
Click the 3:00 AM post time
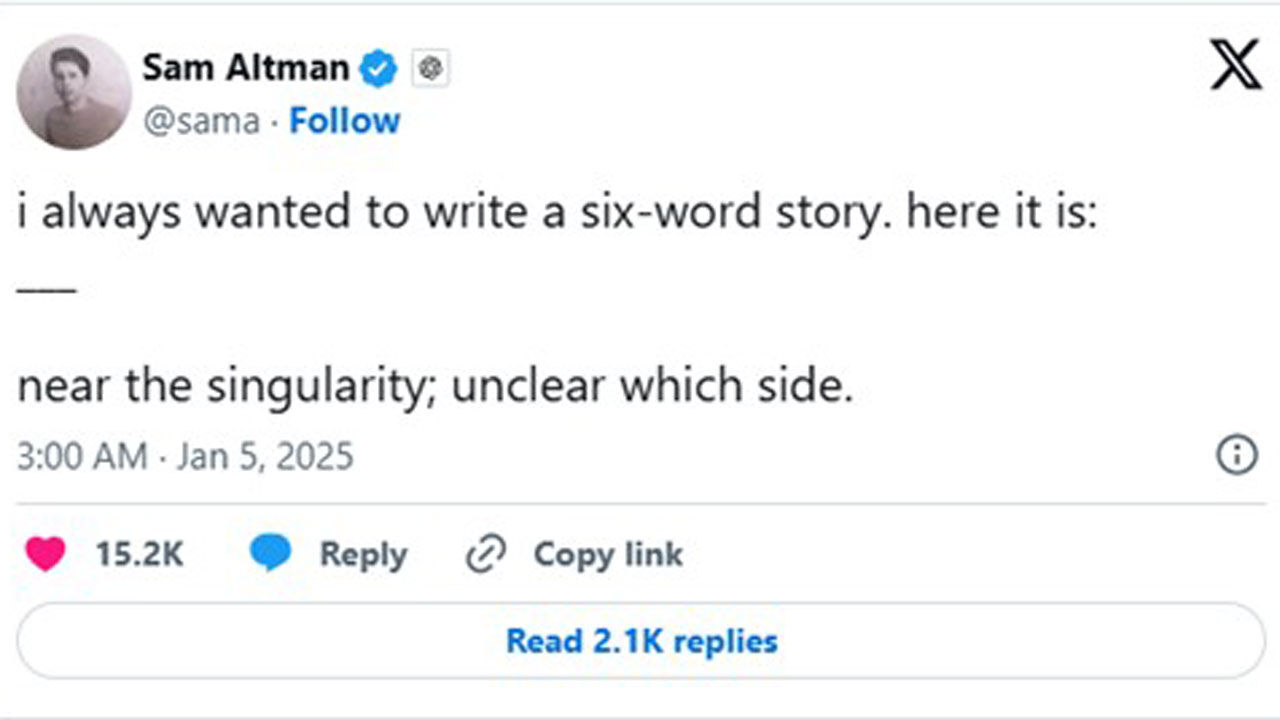(82, 456)
